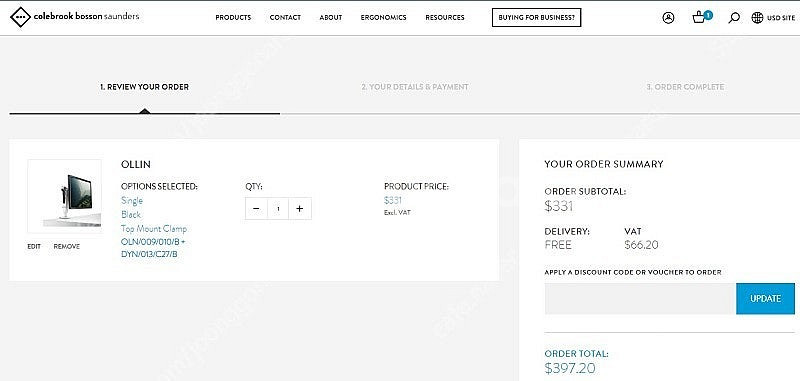The image size is (800, 381).
Task: Open the Ergonomics menu
Action: [384, 18]
